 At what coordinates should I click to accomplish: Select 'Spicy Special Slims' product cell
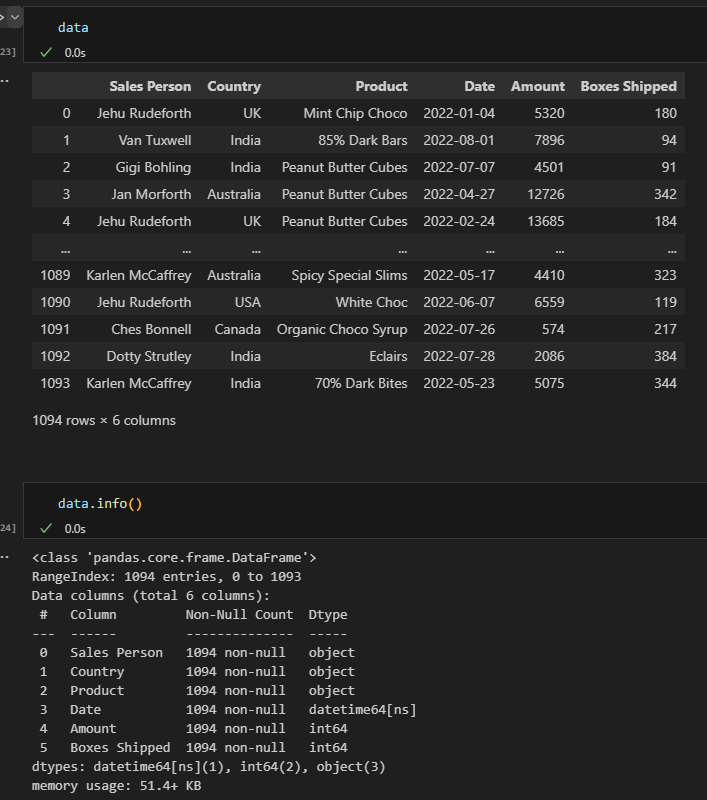pos(349,276)
